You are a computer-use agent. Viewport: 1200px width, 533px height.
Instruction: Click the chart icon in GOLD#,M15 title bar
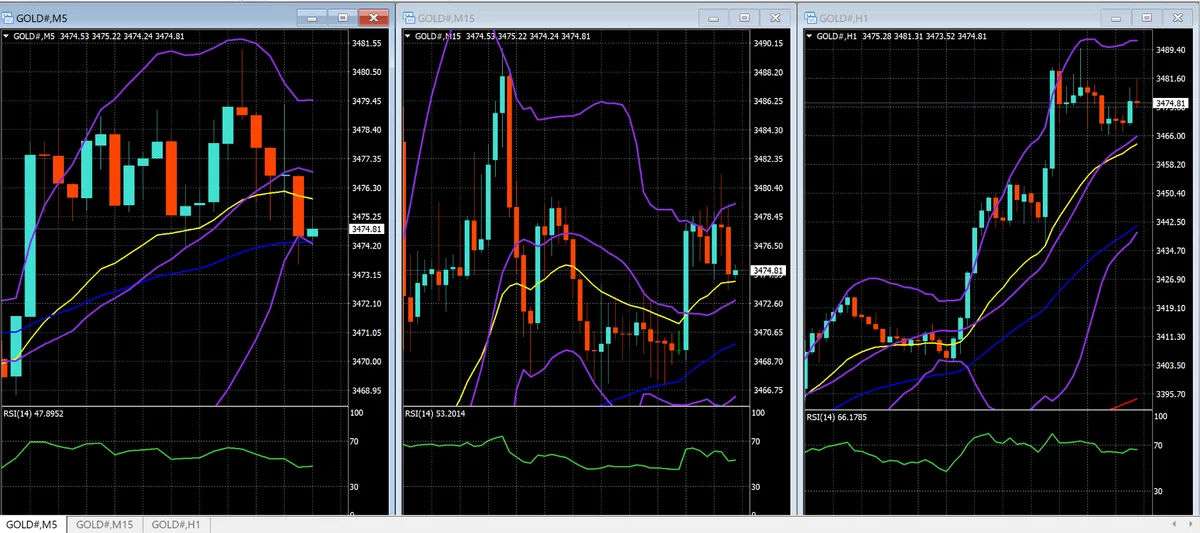click(410, 18)
